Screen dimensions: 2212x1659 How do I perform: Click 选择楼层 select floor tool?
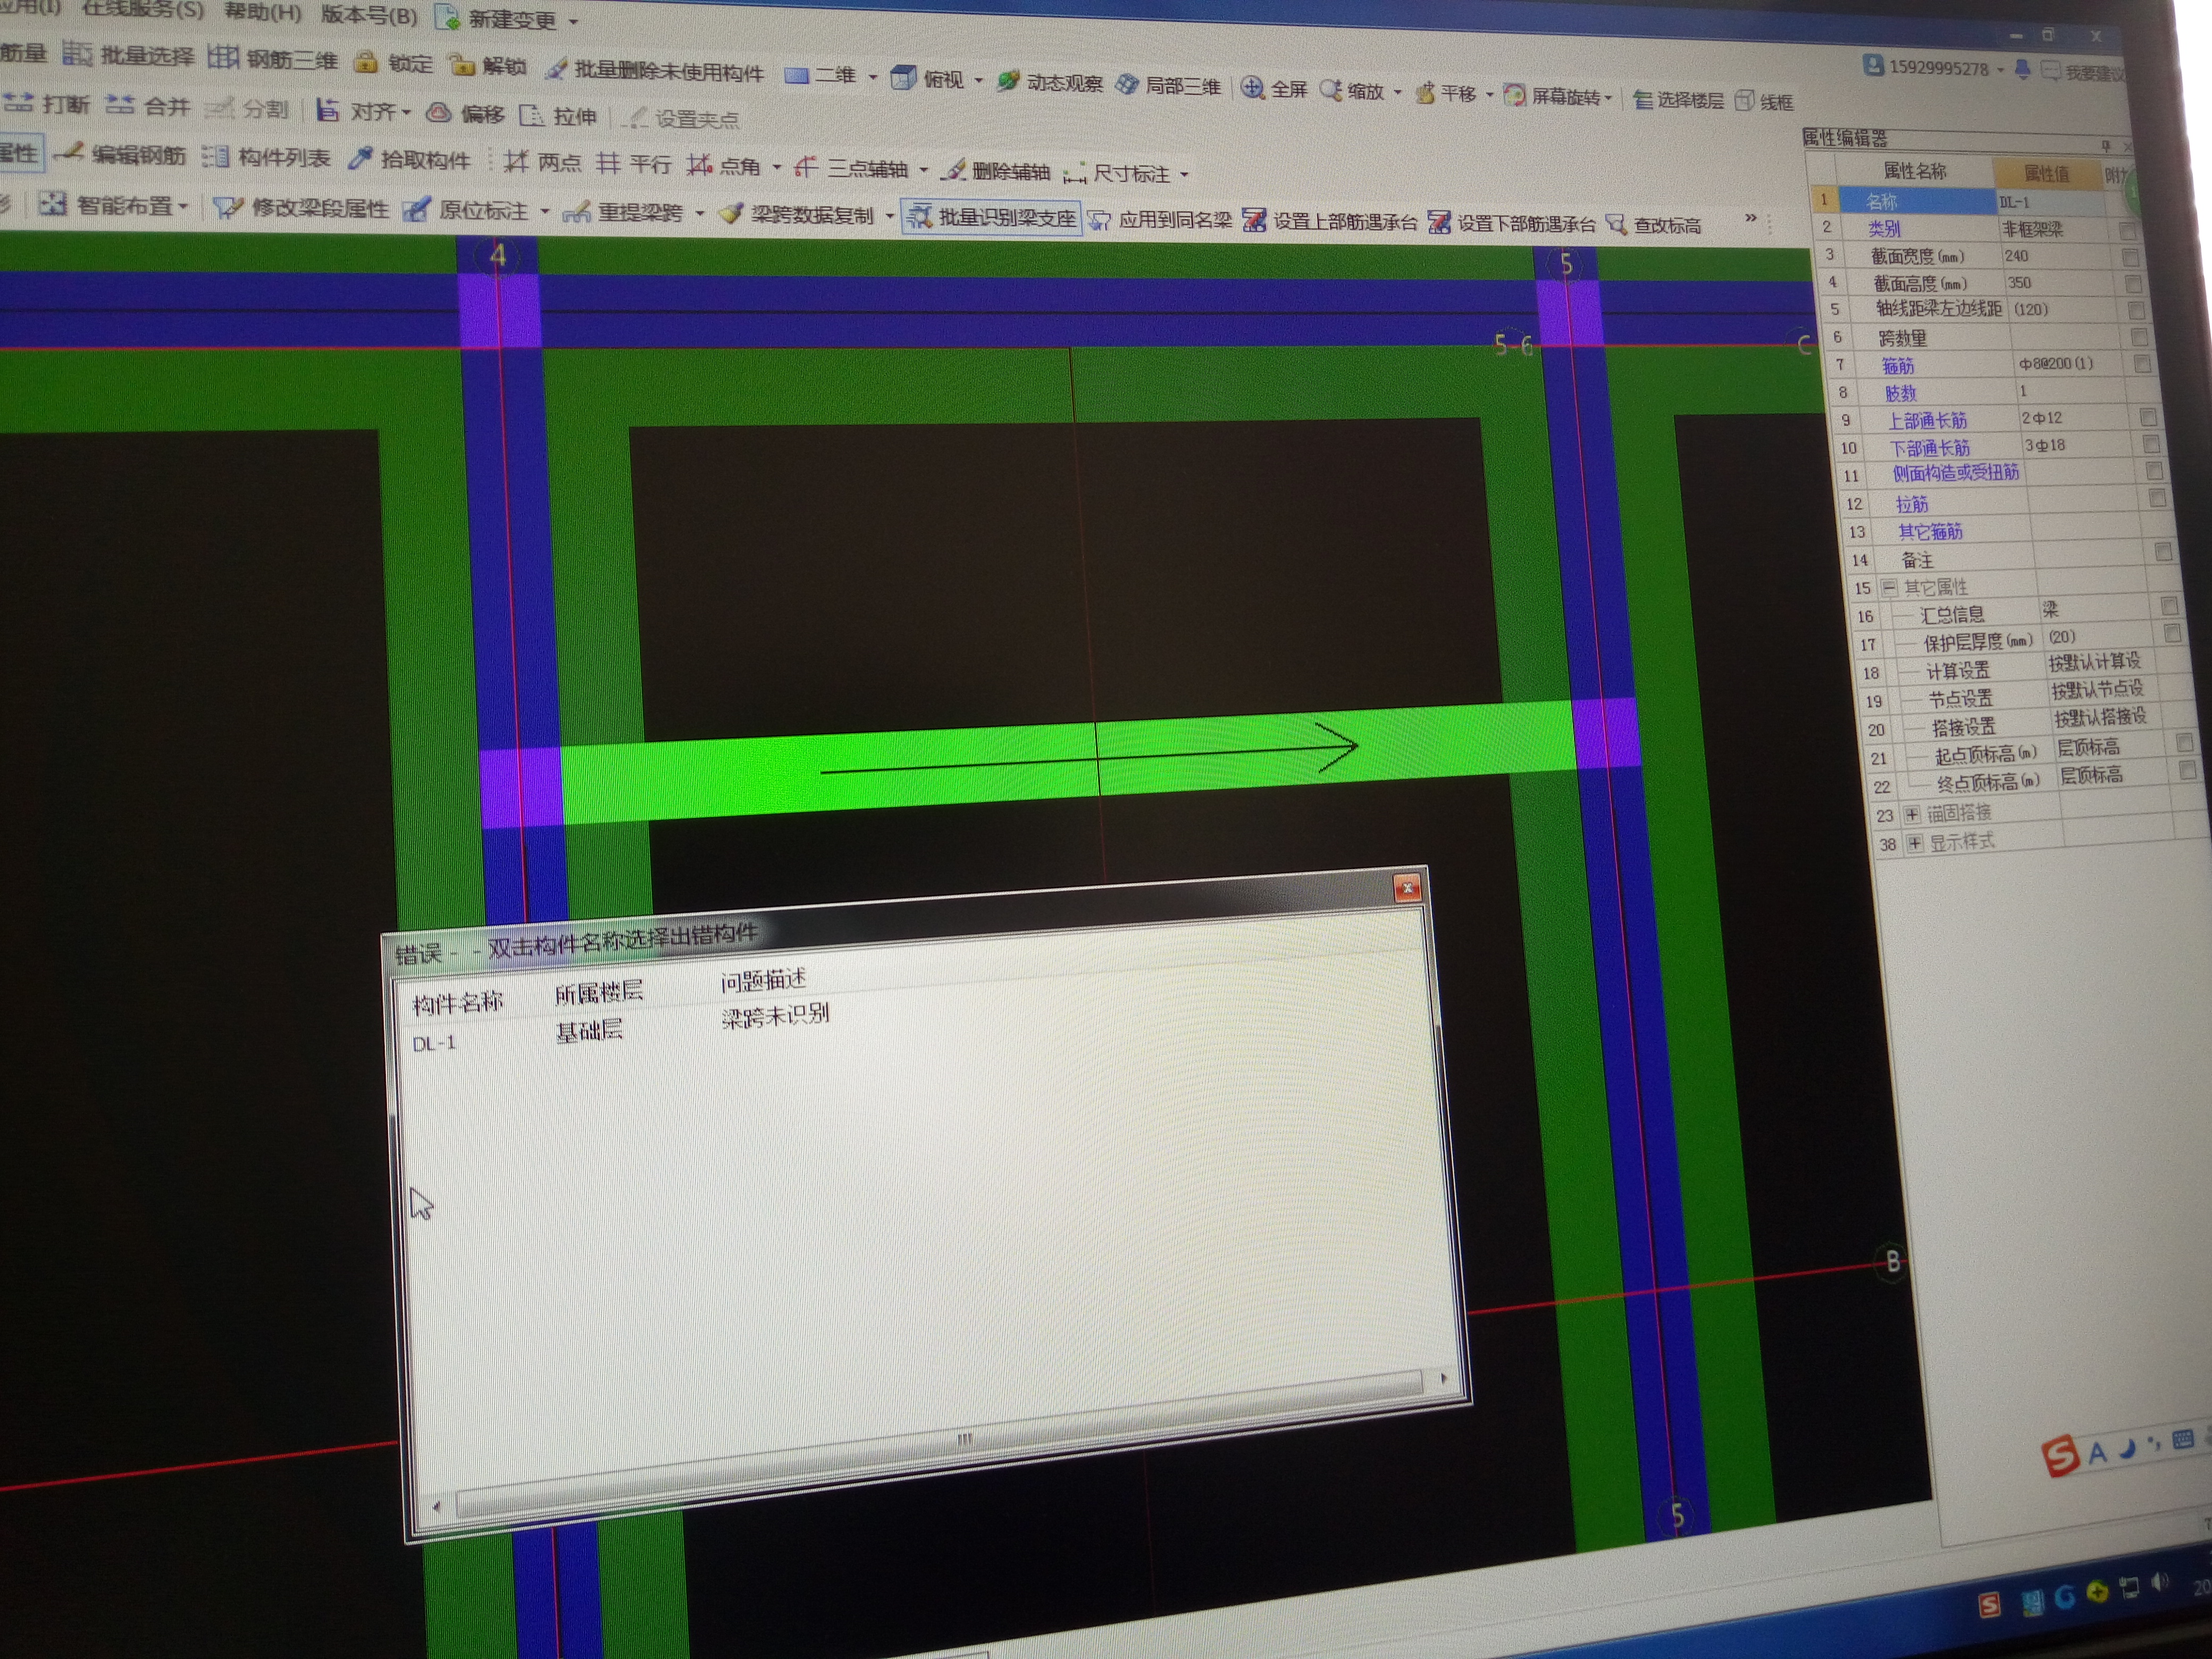[x=1678, y=100]
